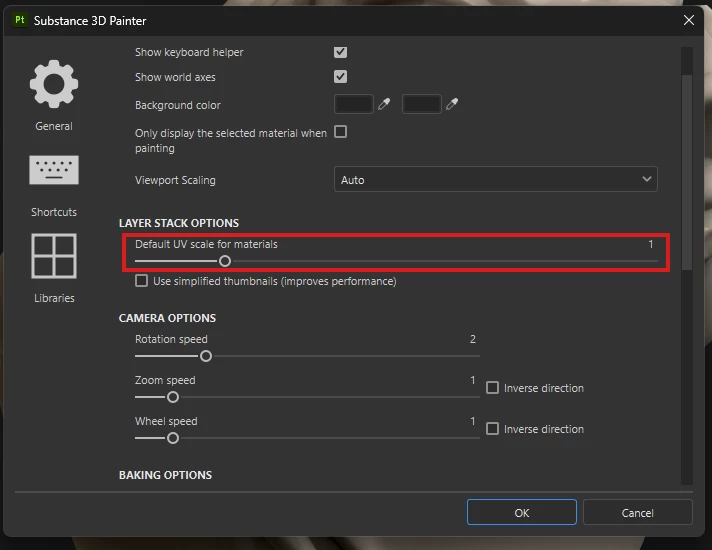Pick first background color with eyedropper

coord(384,104)
